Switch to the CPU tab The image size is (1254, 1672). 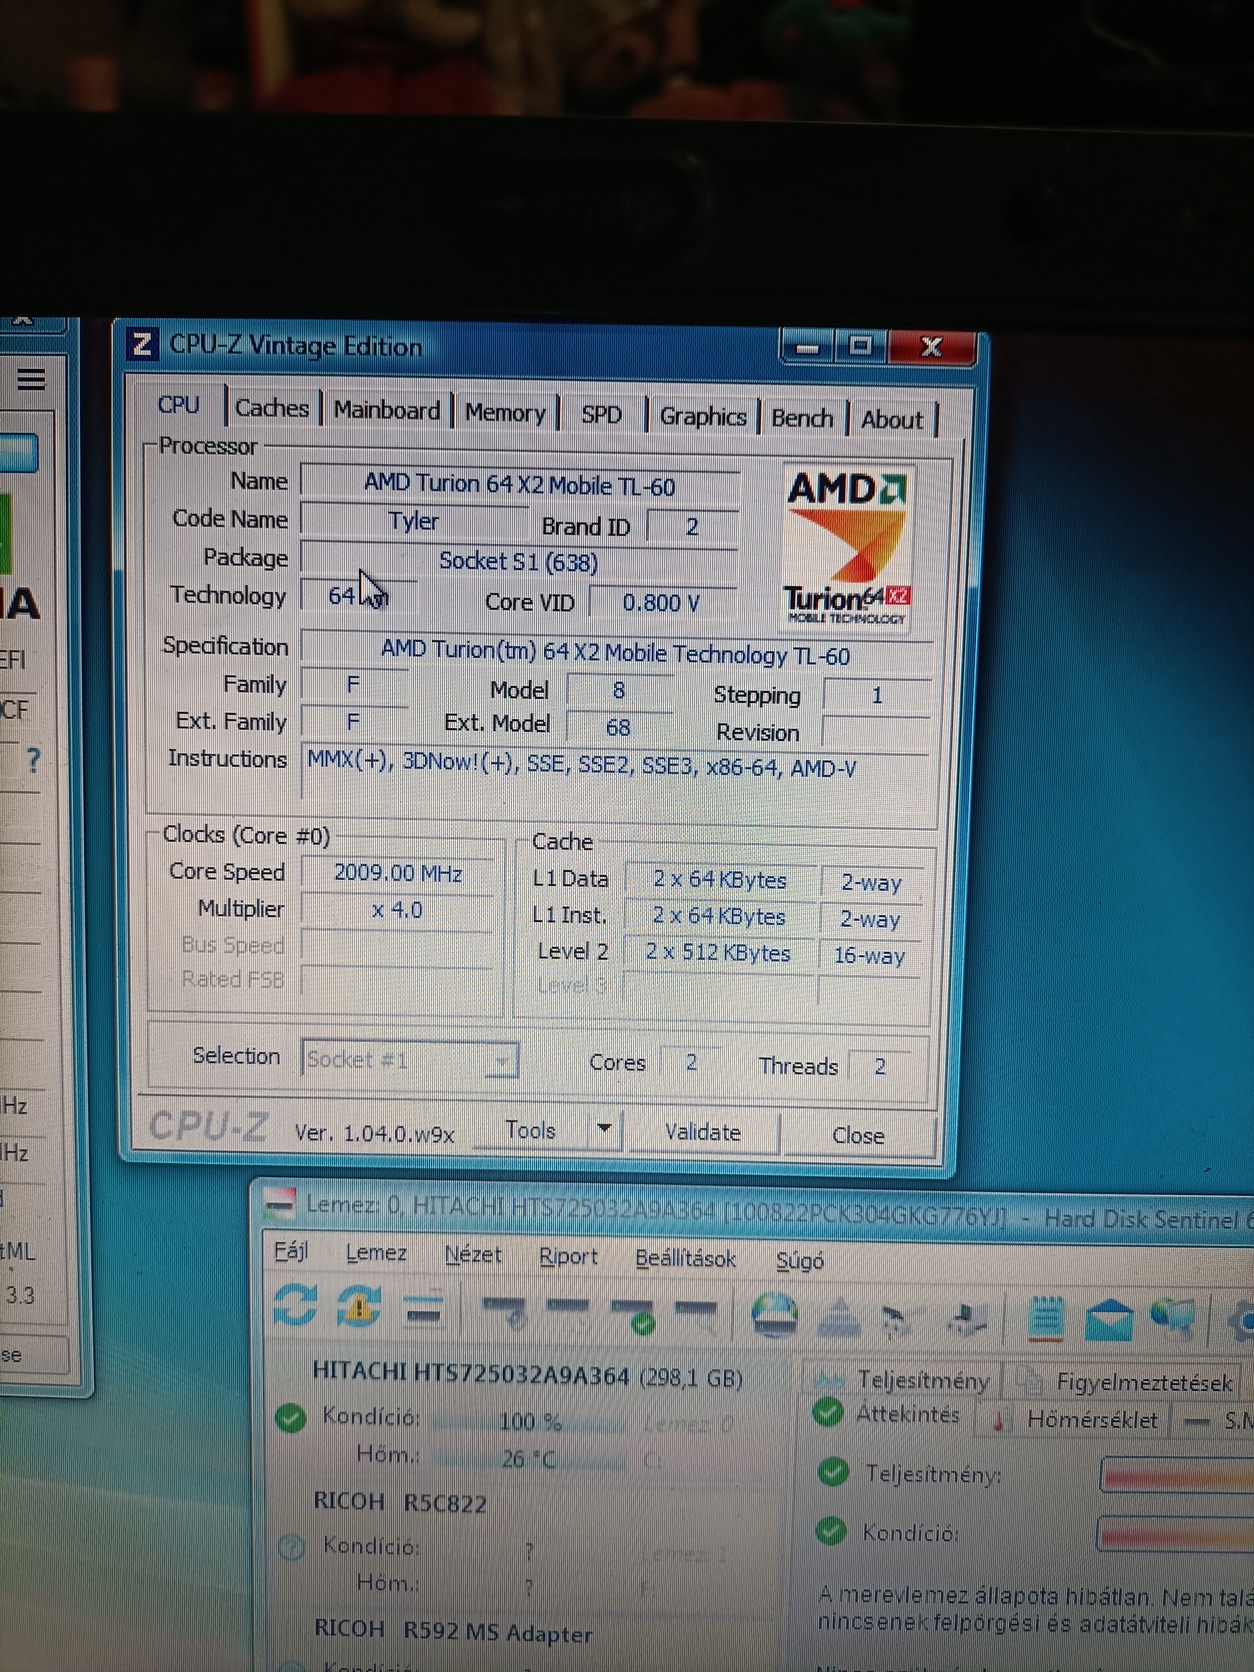click(x=179, y=405)
